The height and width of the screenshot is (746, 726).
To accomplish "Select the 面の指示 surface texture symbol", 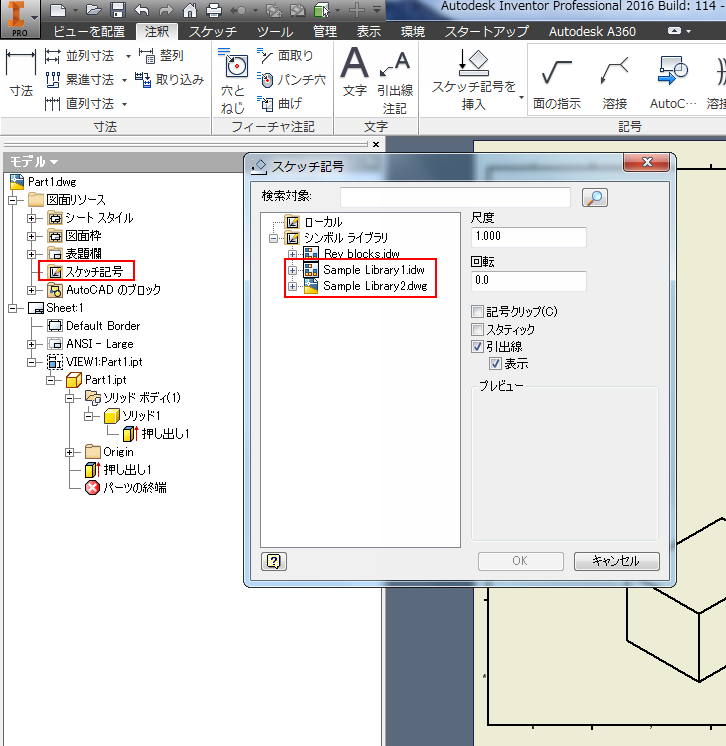I will pyautogui.click(x=557, y=82).
